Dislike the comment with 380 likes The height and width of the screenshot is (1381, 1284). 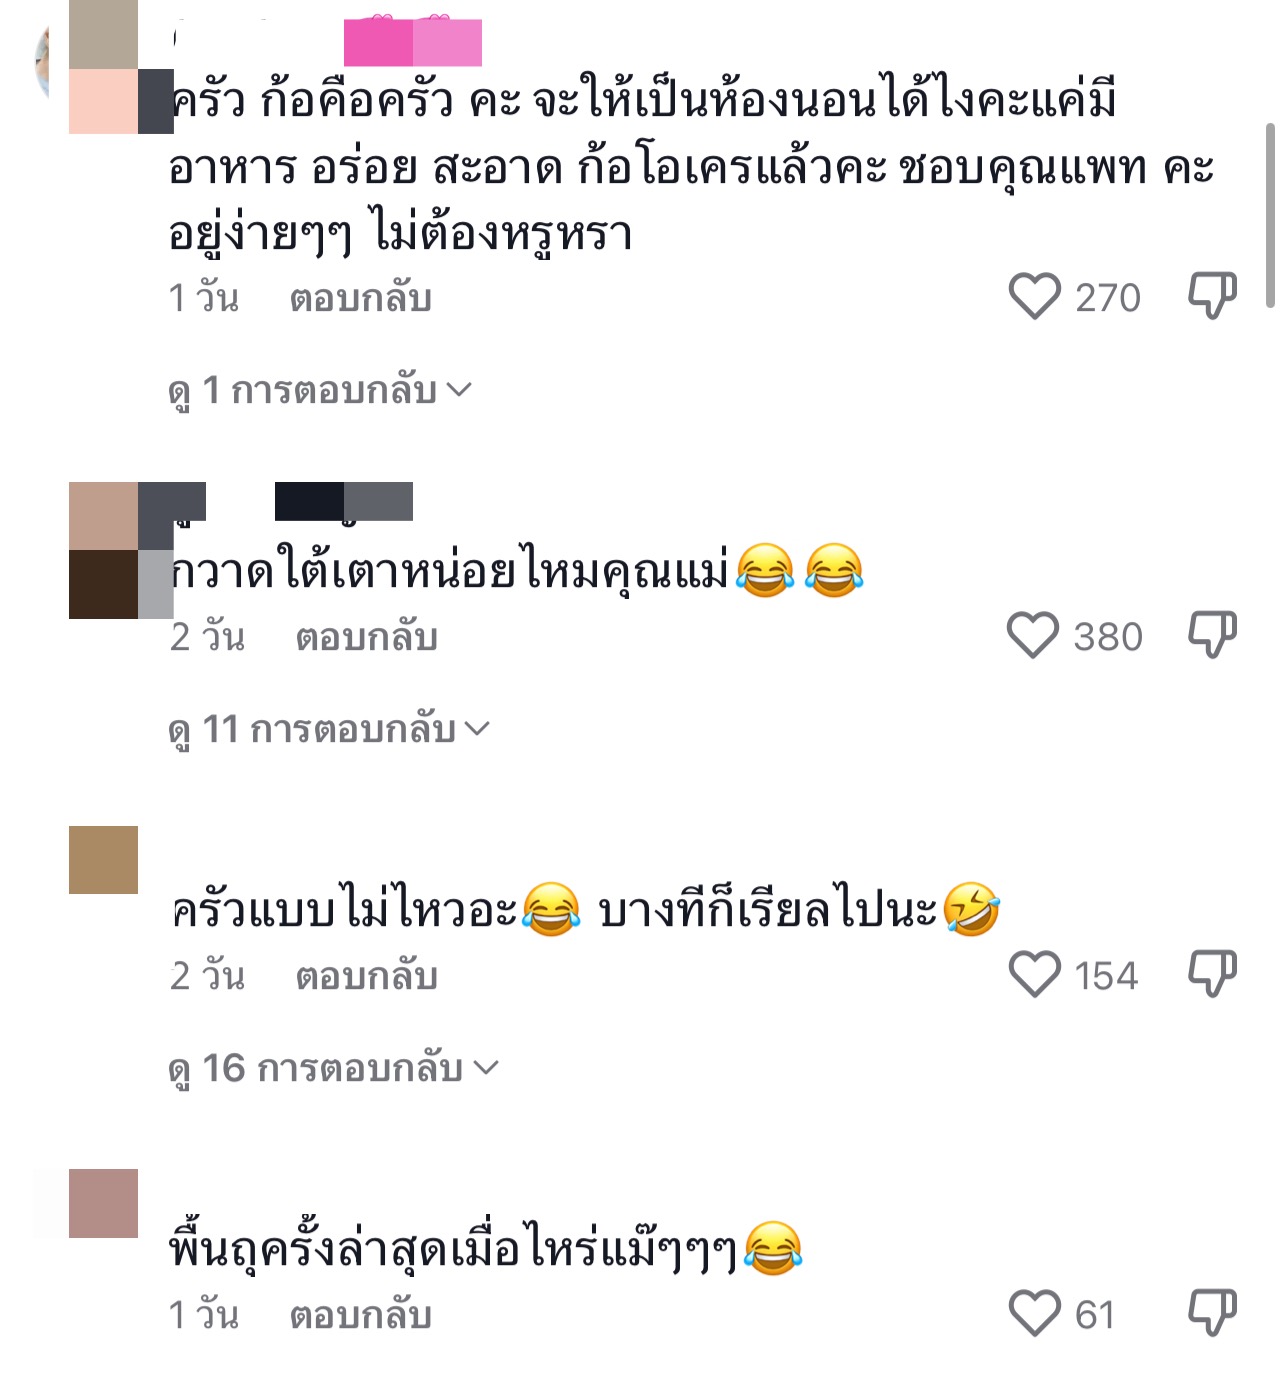(x=1212, y=635)
